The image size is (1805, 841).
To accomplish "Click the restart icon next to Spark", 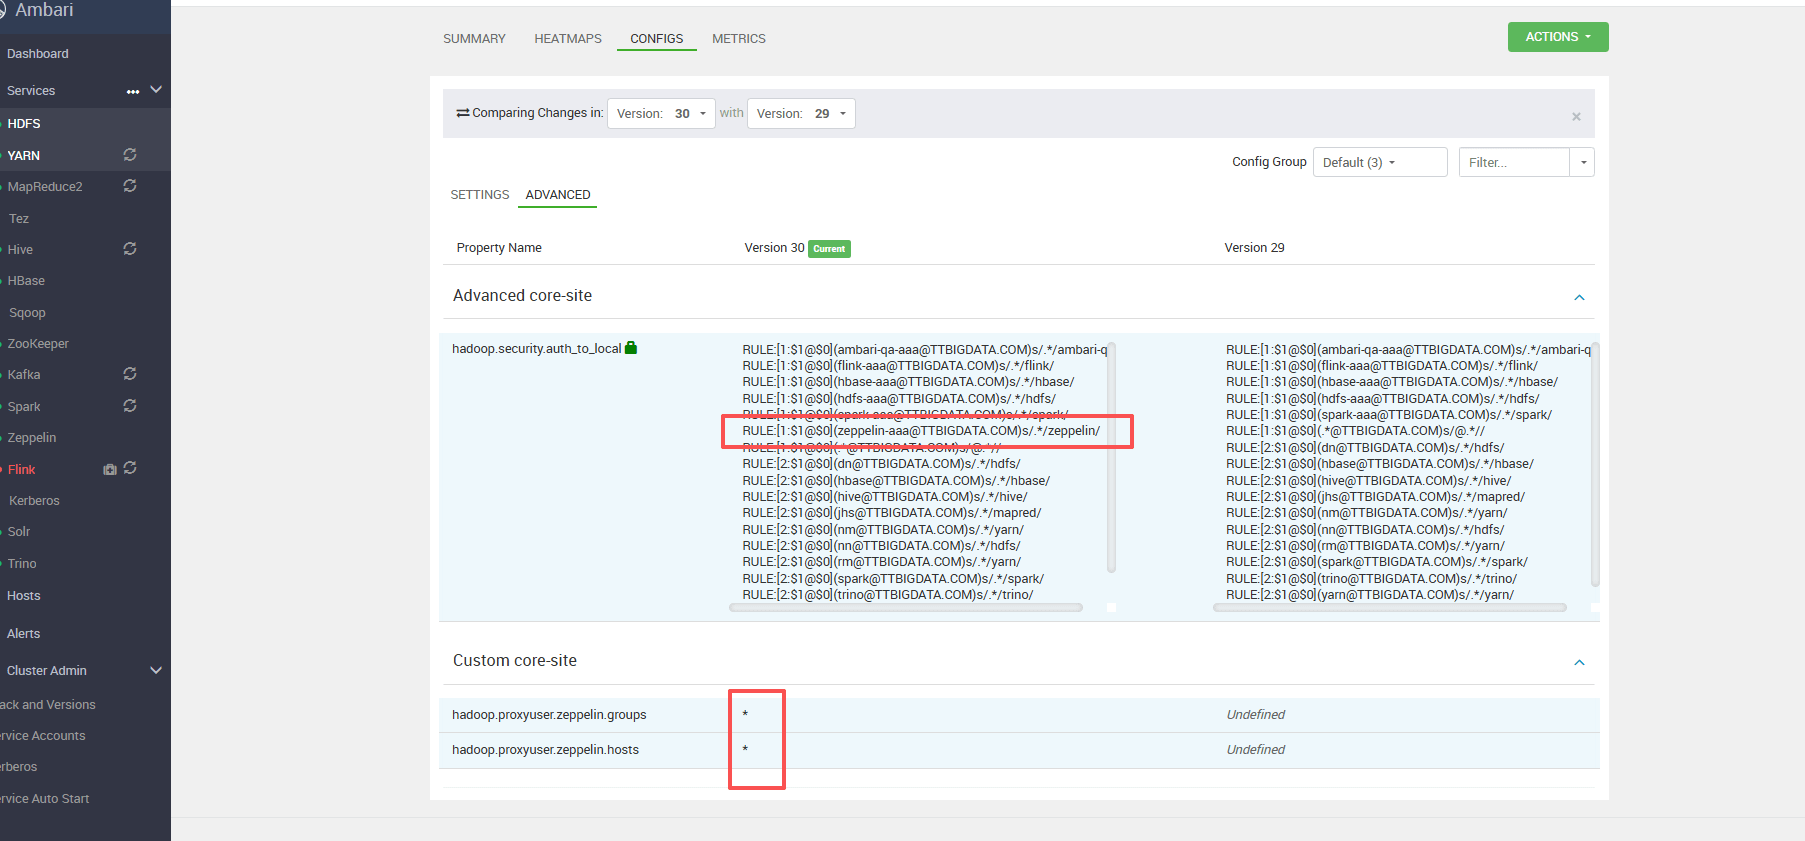I will pyautogui.click(x=130, y=406).
